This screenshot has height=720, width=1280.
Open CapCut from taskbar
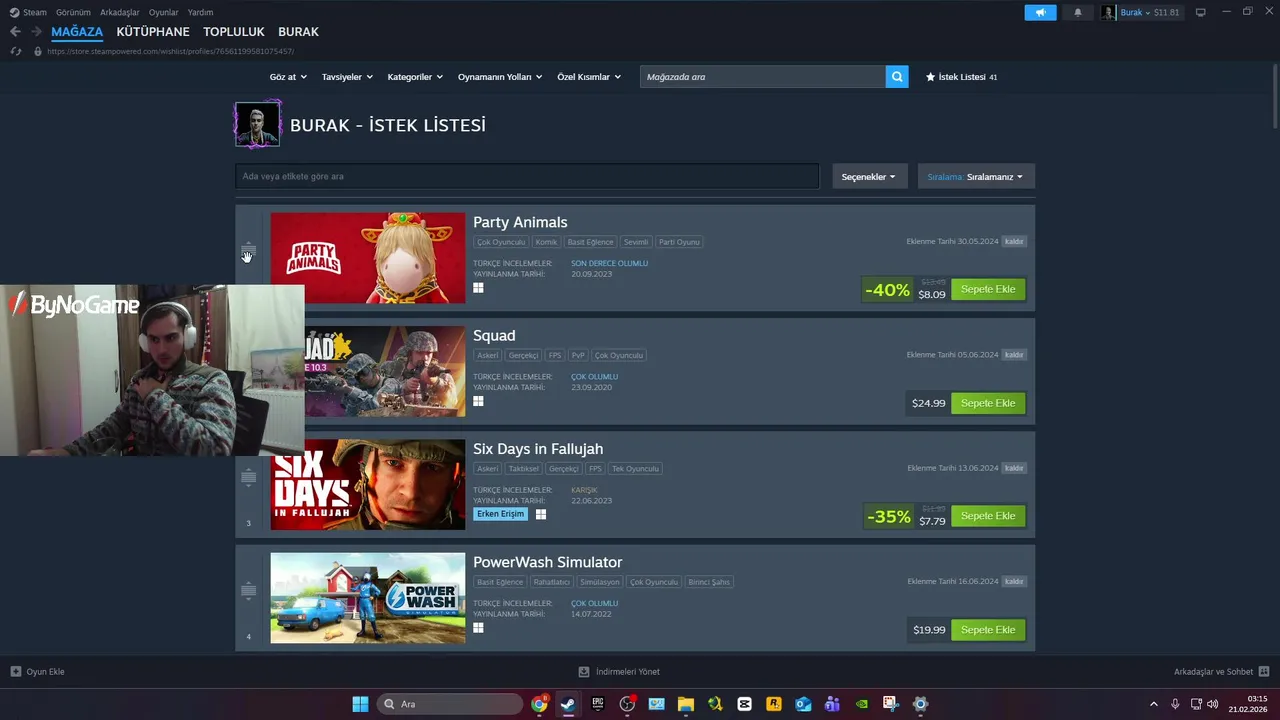(744, 704)
